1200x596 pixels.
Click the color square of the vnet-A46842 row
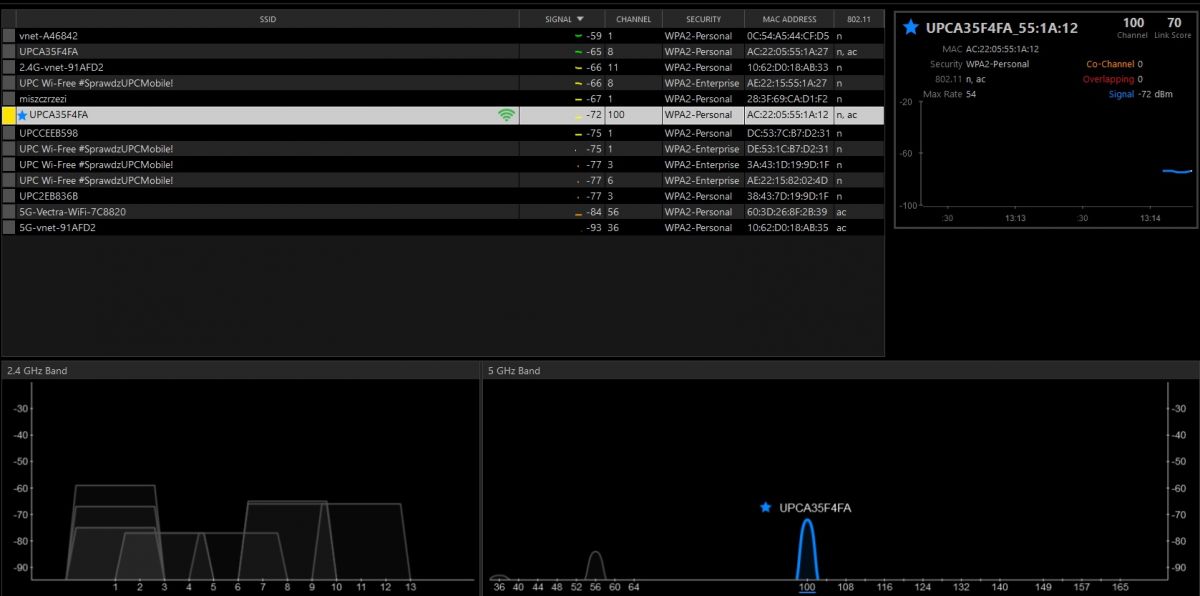coord(9,35)
